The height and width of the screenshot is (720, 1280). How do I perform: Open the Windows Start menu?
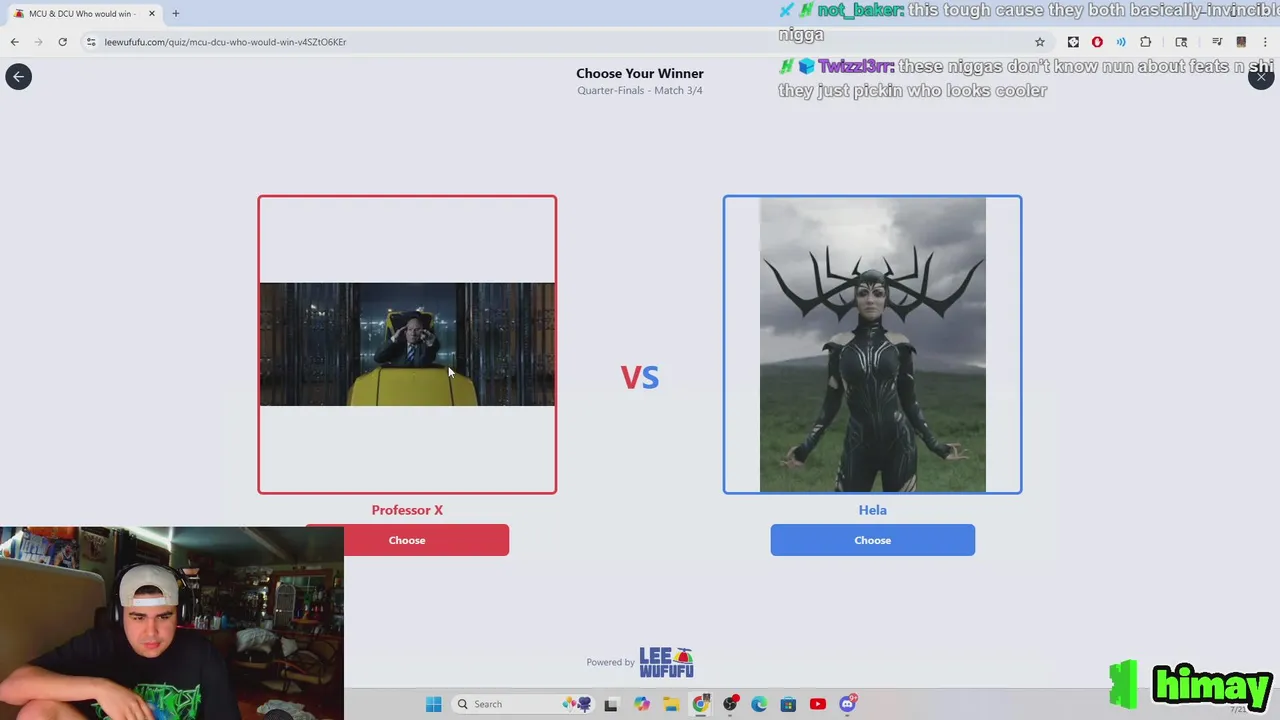(x=433, y=704)
